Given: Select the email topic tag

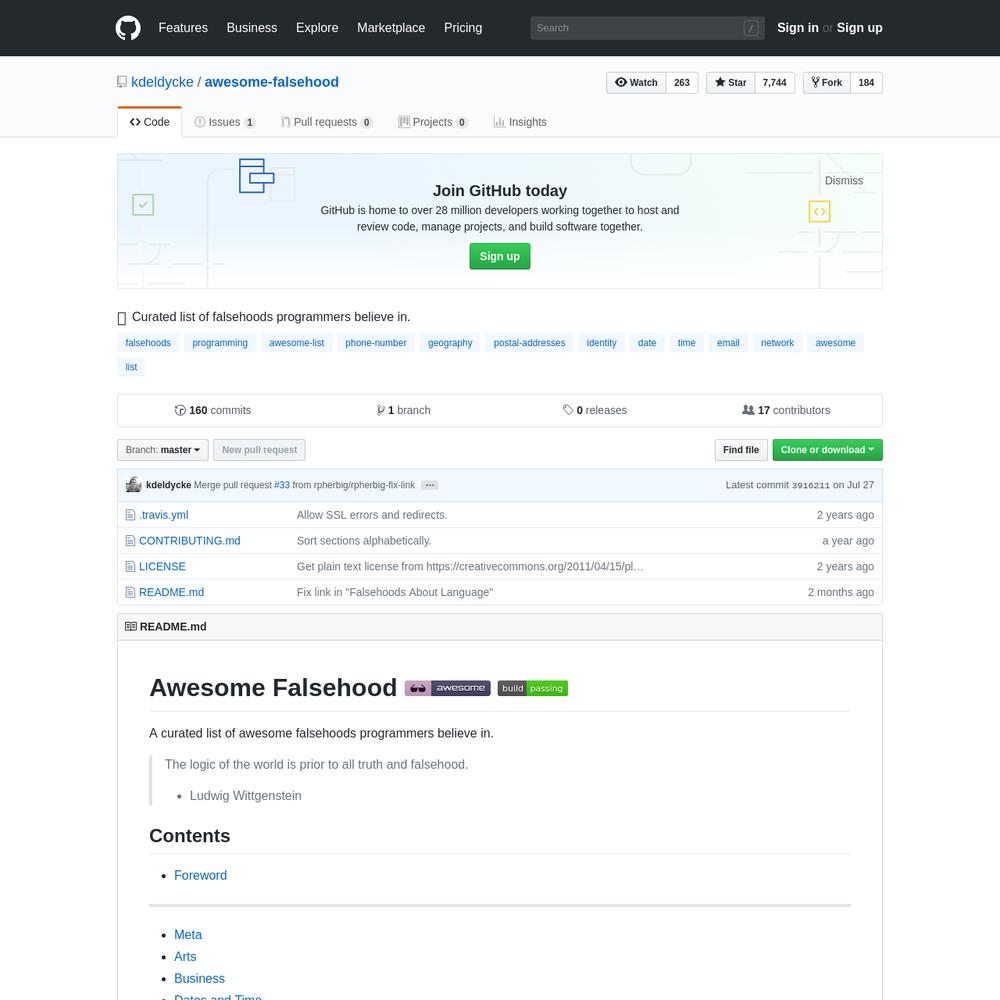Looking at the screenshot, I should click(728, 343).
